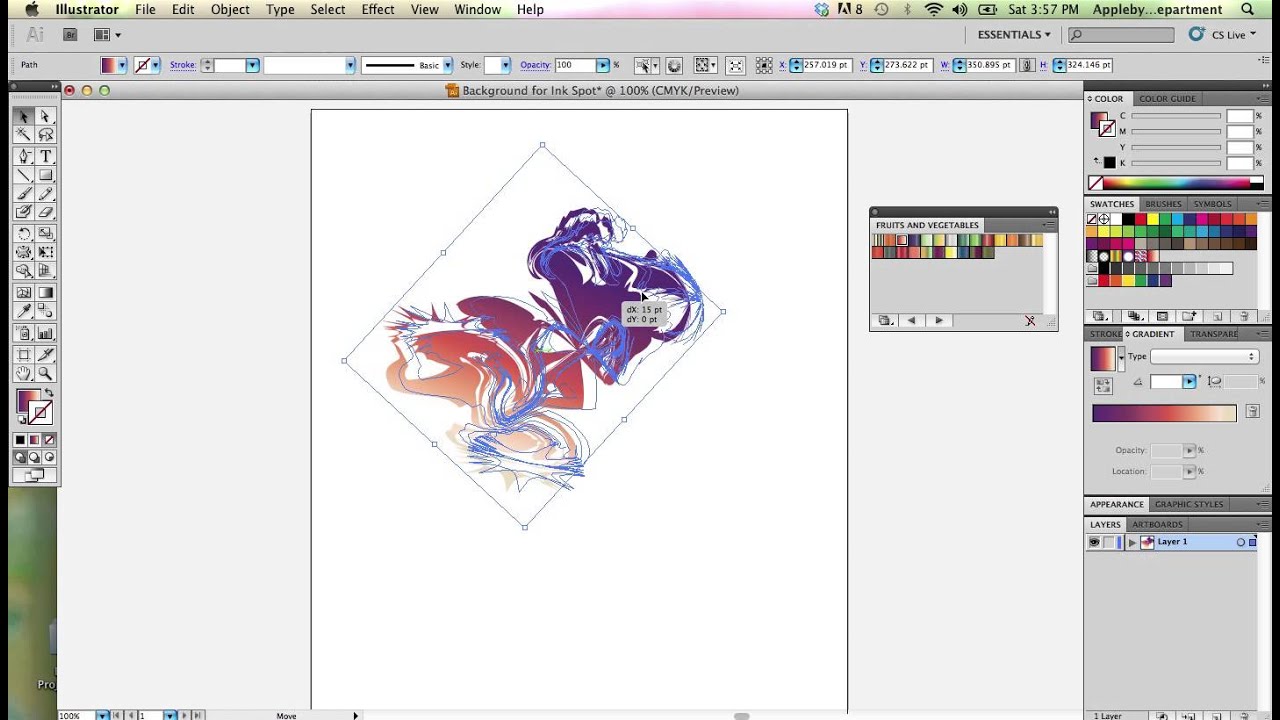Select the Selection (black arrow) tool
The image size is (1280, 720).
tap(24, 117)
